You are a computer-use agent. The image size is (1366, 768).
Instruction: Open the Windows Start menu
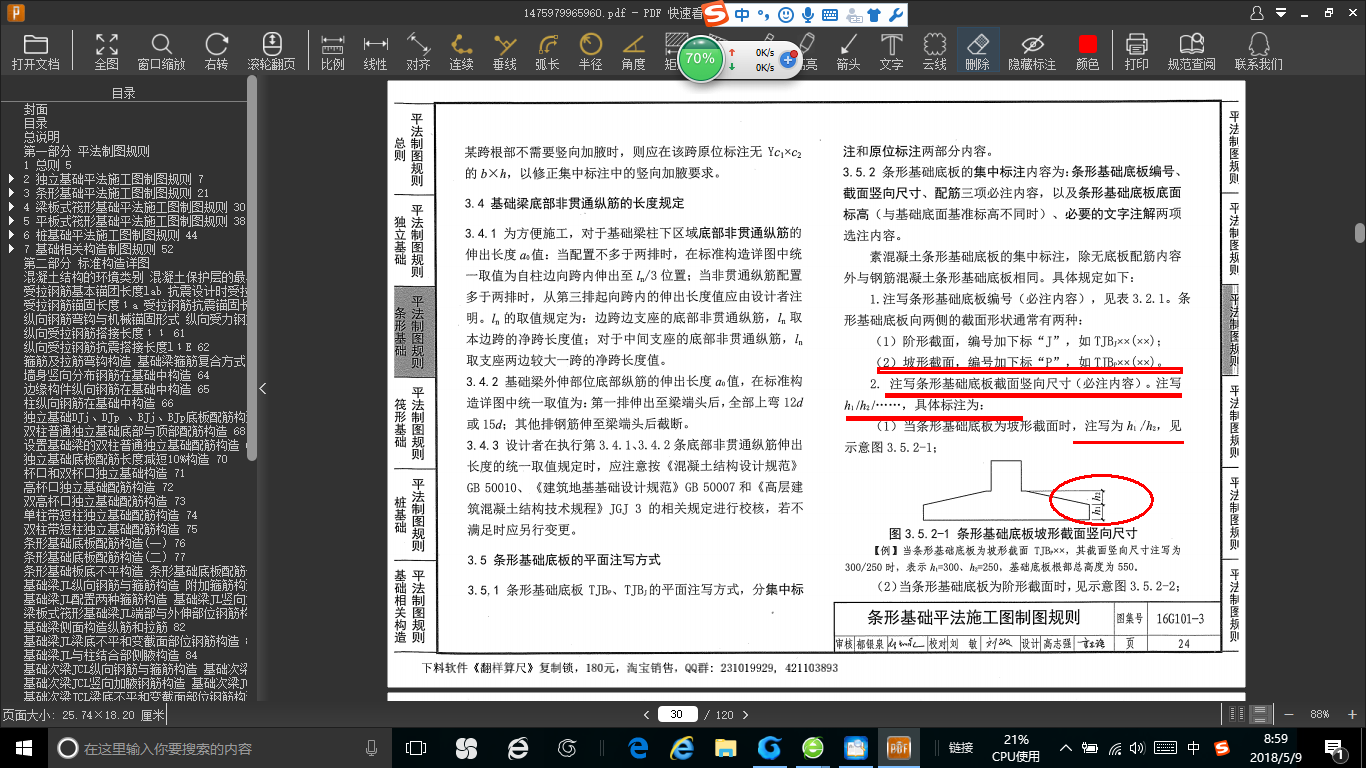(x=23, y=748)
